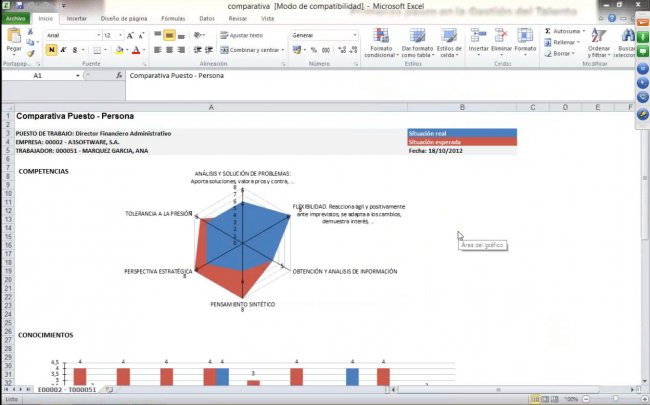Image resolution: width=650 pixels, height=405 pixels.
Task: Click formula bar text Comparativa Puesto - Persona
Action: (177, 75)
